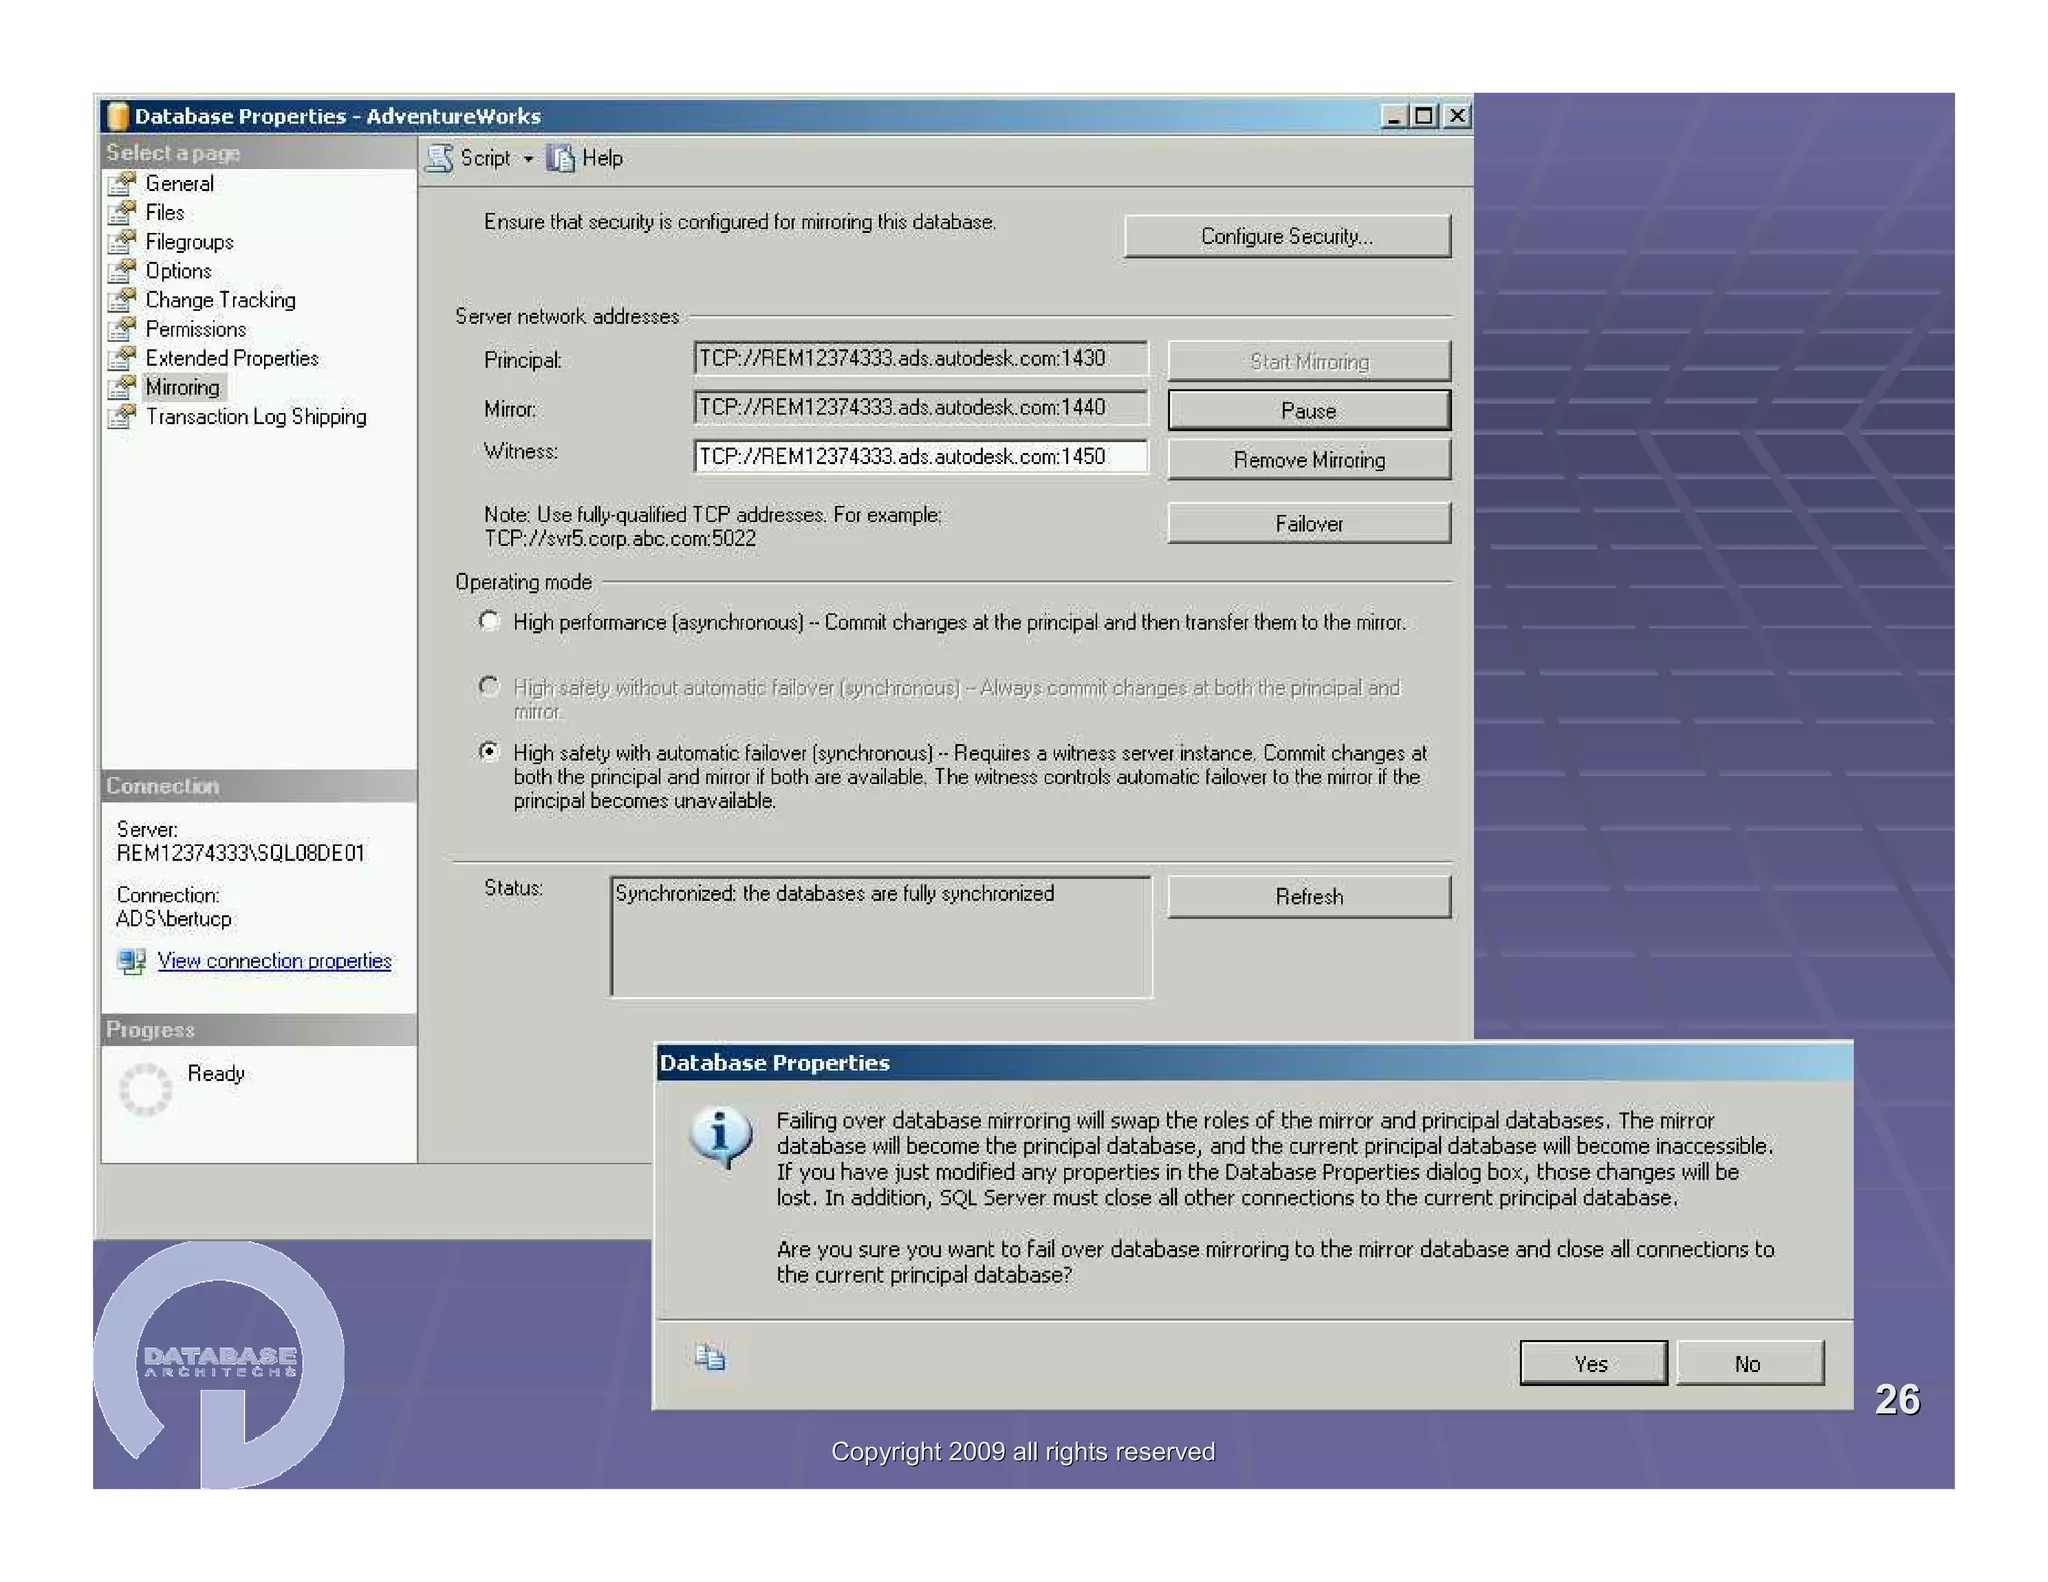Click the Change Tracking page icon
Image resolution: width=2048 pixels, height=1582 pixels.
(x=122, y=300)
